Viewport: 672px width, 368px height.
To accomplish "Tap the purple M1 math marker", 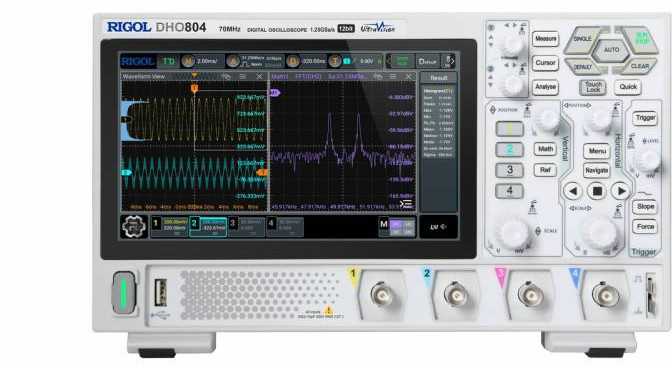I will point(275,93).
